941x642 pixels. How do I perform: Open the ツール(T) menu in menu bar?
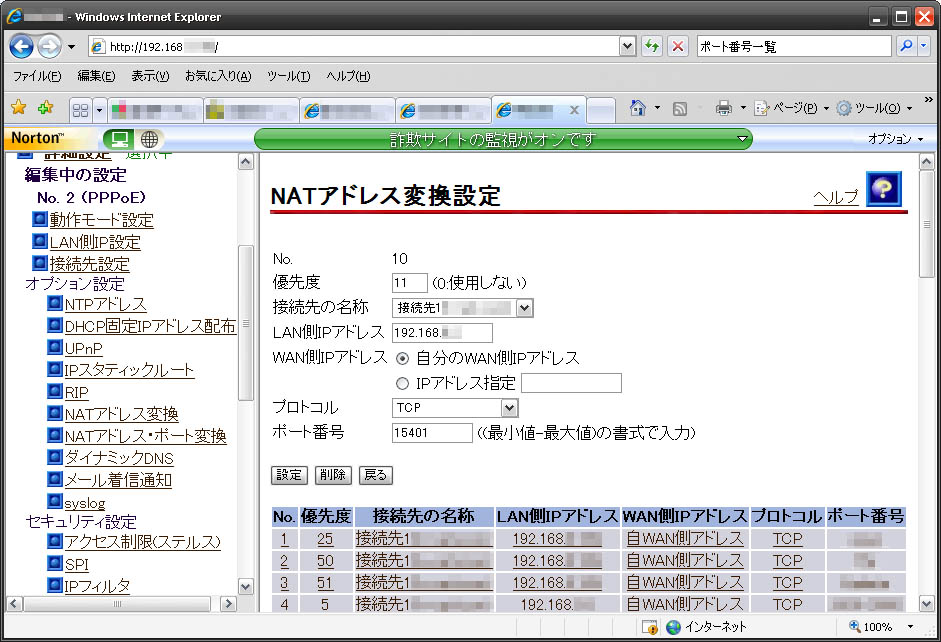tap(289, 76)
